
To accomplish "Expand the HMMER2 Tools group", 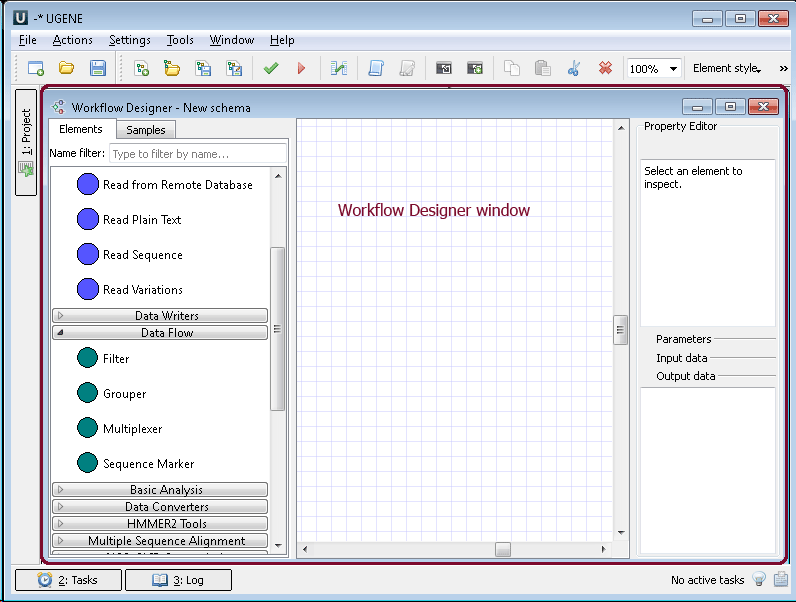I will [x=160, y=523].
